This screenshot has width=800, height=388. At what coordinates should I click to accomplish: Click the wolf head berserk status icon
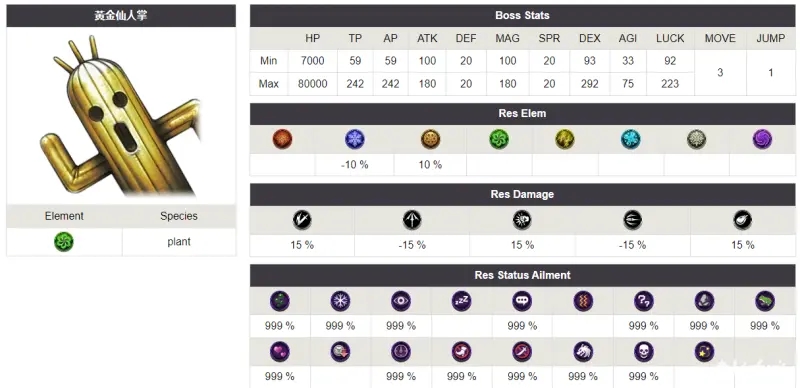583,352
